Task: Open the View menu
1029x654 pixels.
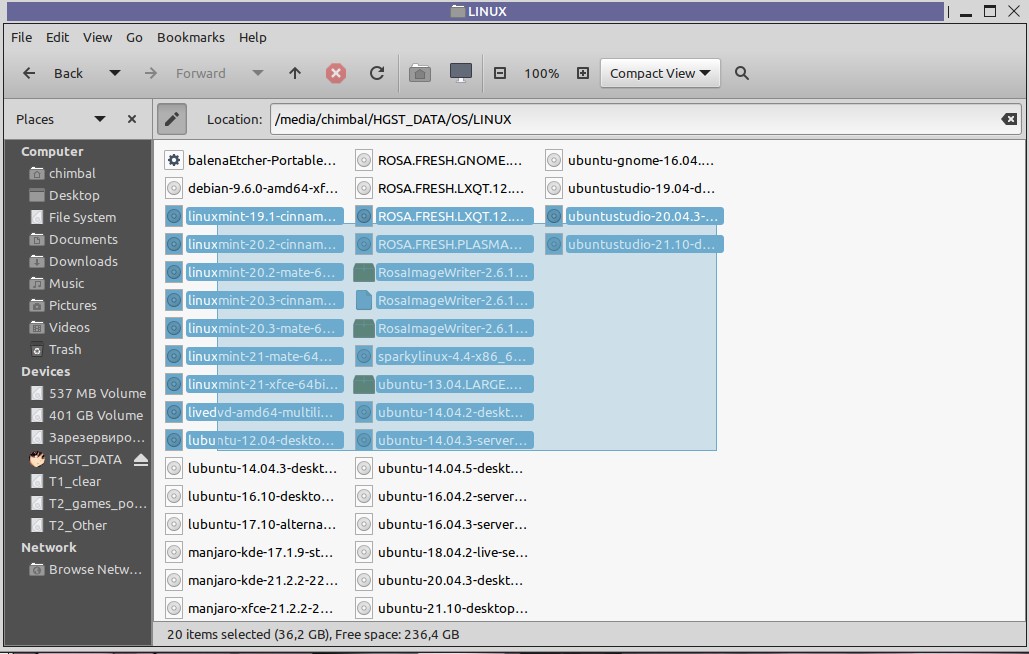Action: [97, 37]
